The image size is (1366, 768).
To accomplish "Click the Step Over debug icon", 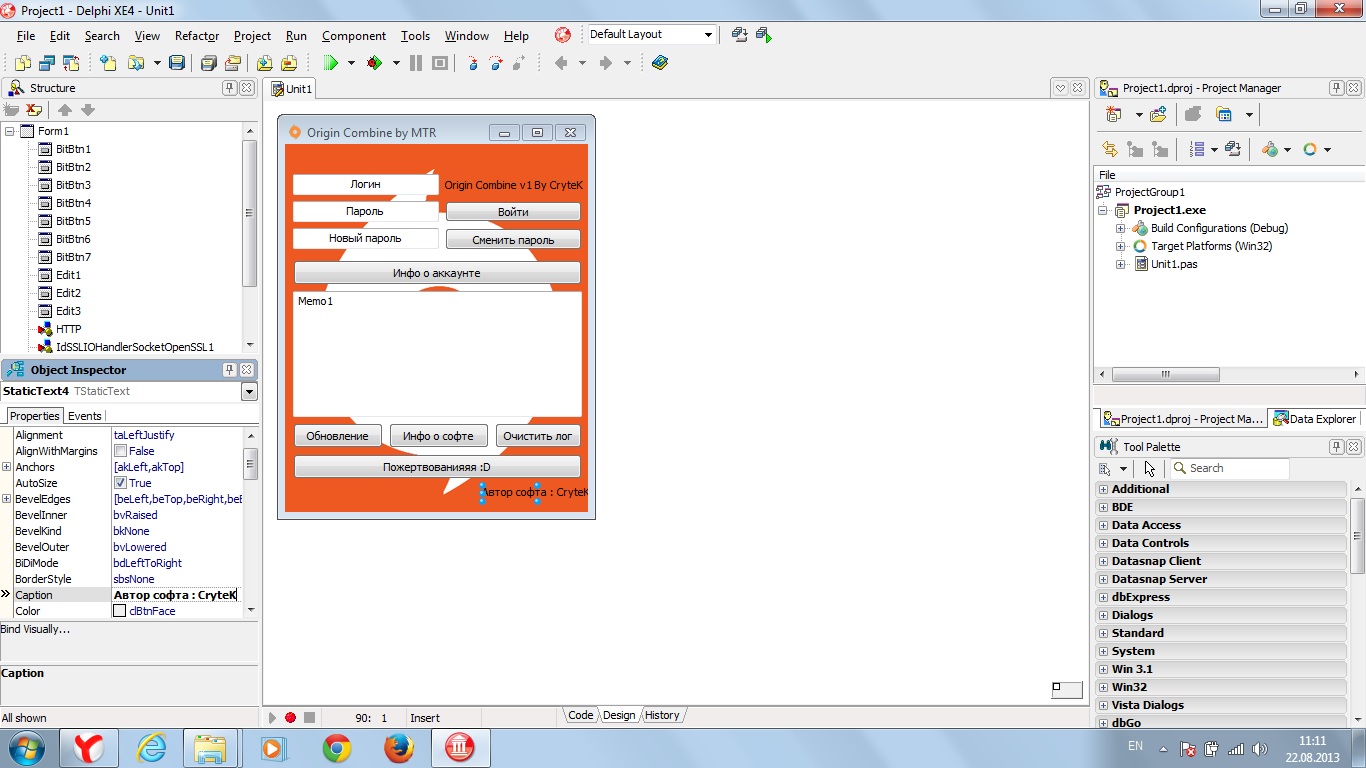I will tap(495, 63).
